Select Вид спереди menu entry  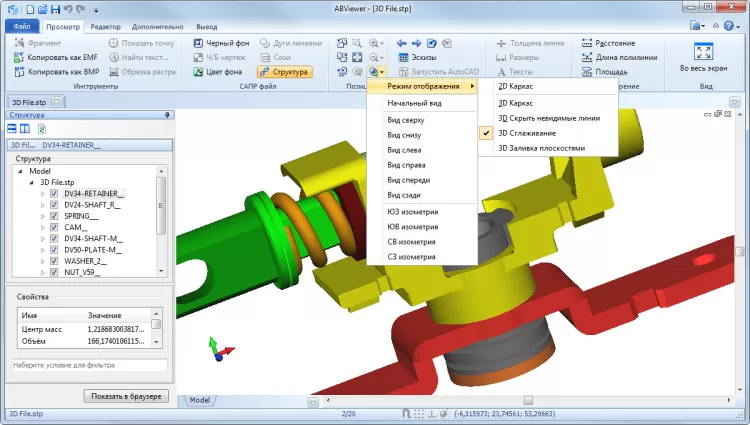tap(422, 180)
